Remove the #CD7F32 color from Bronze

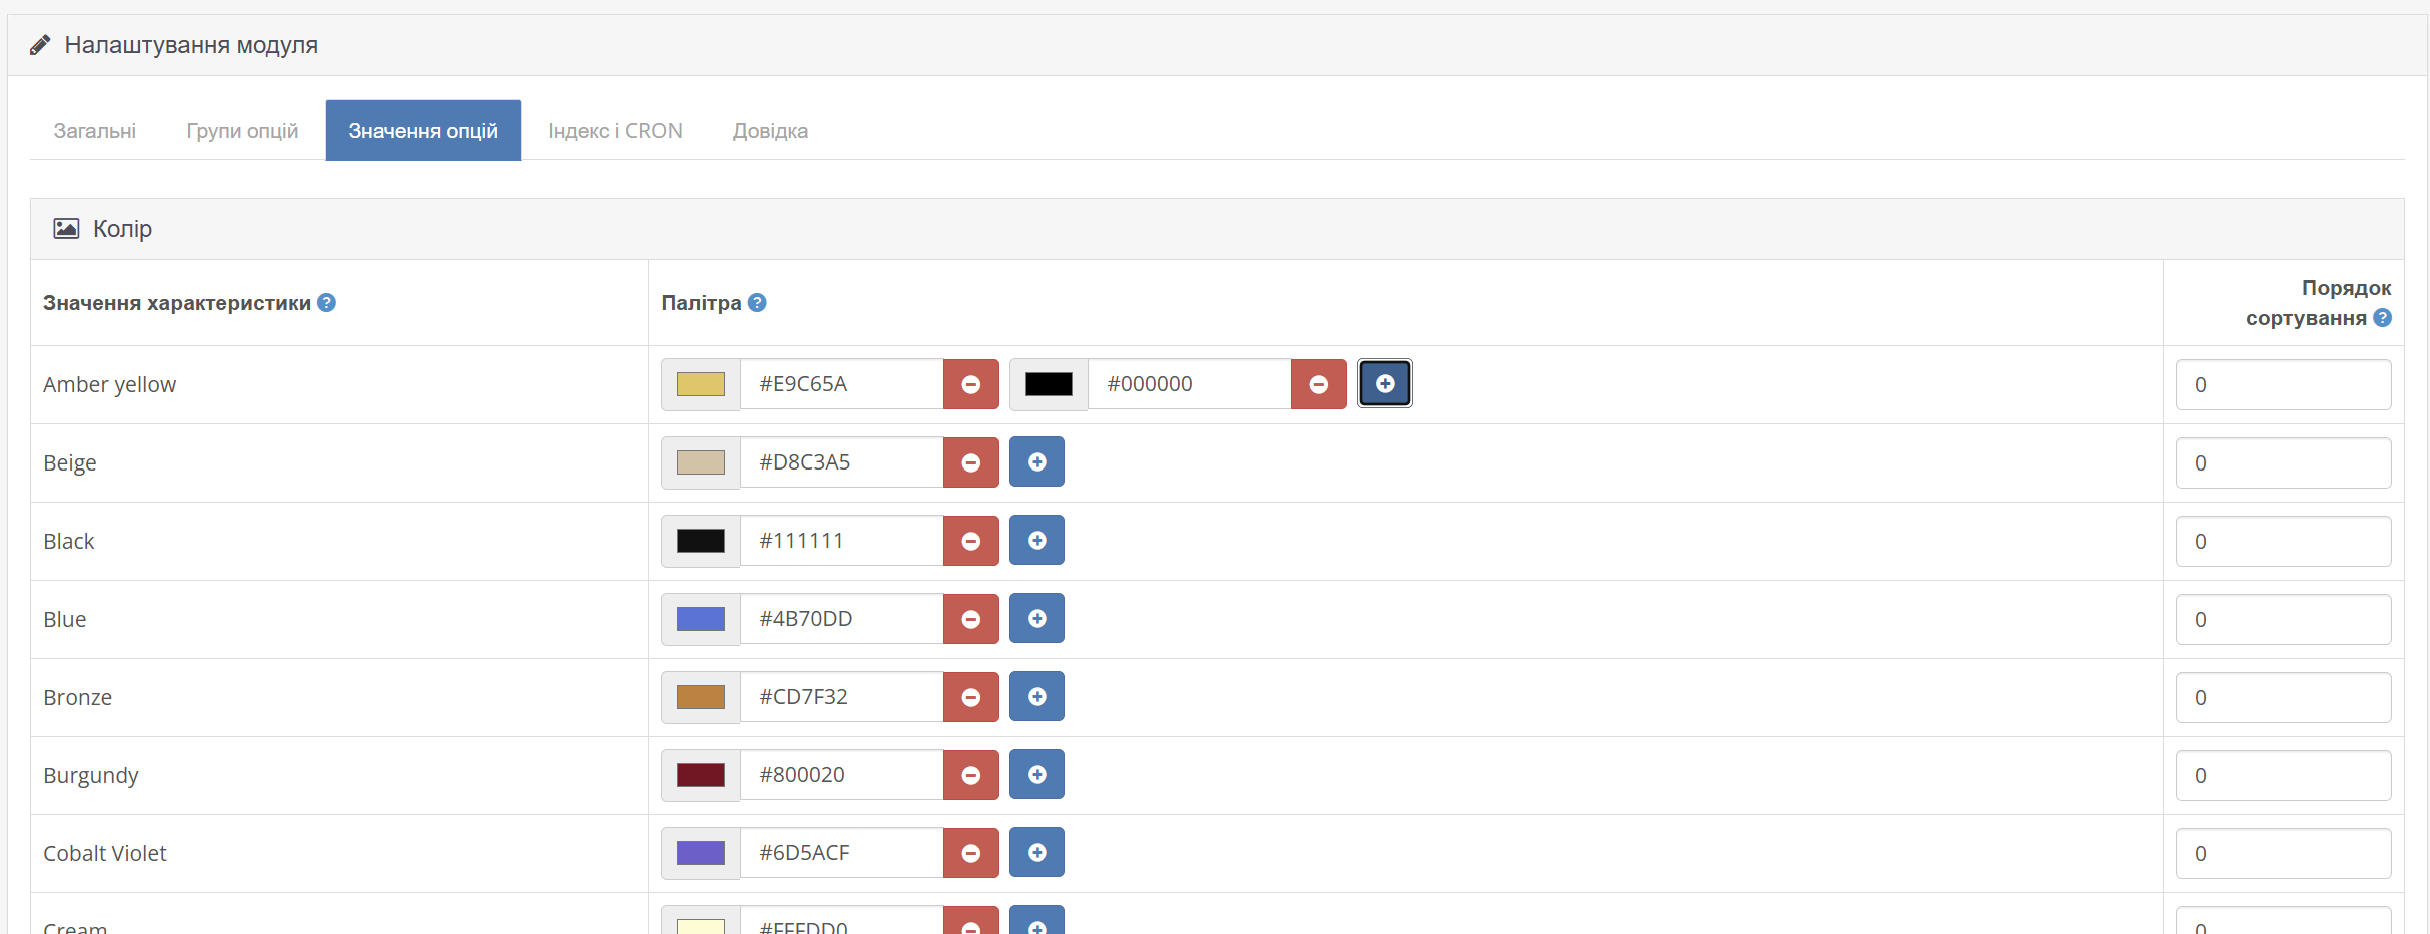click(970, 697)
